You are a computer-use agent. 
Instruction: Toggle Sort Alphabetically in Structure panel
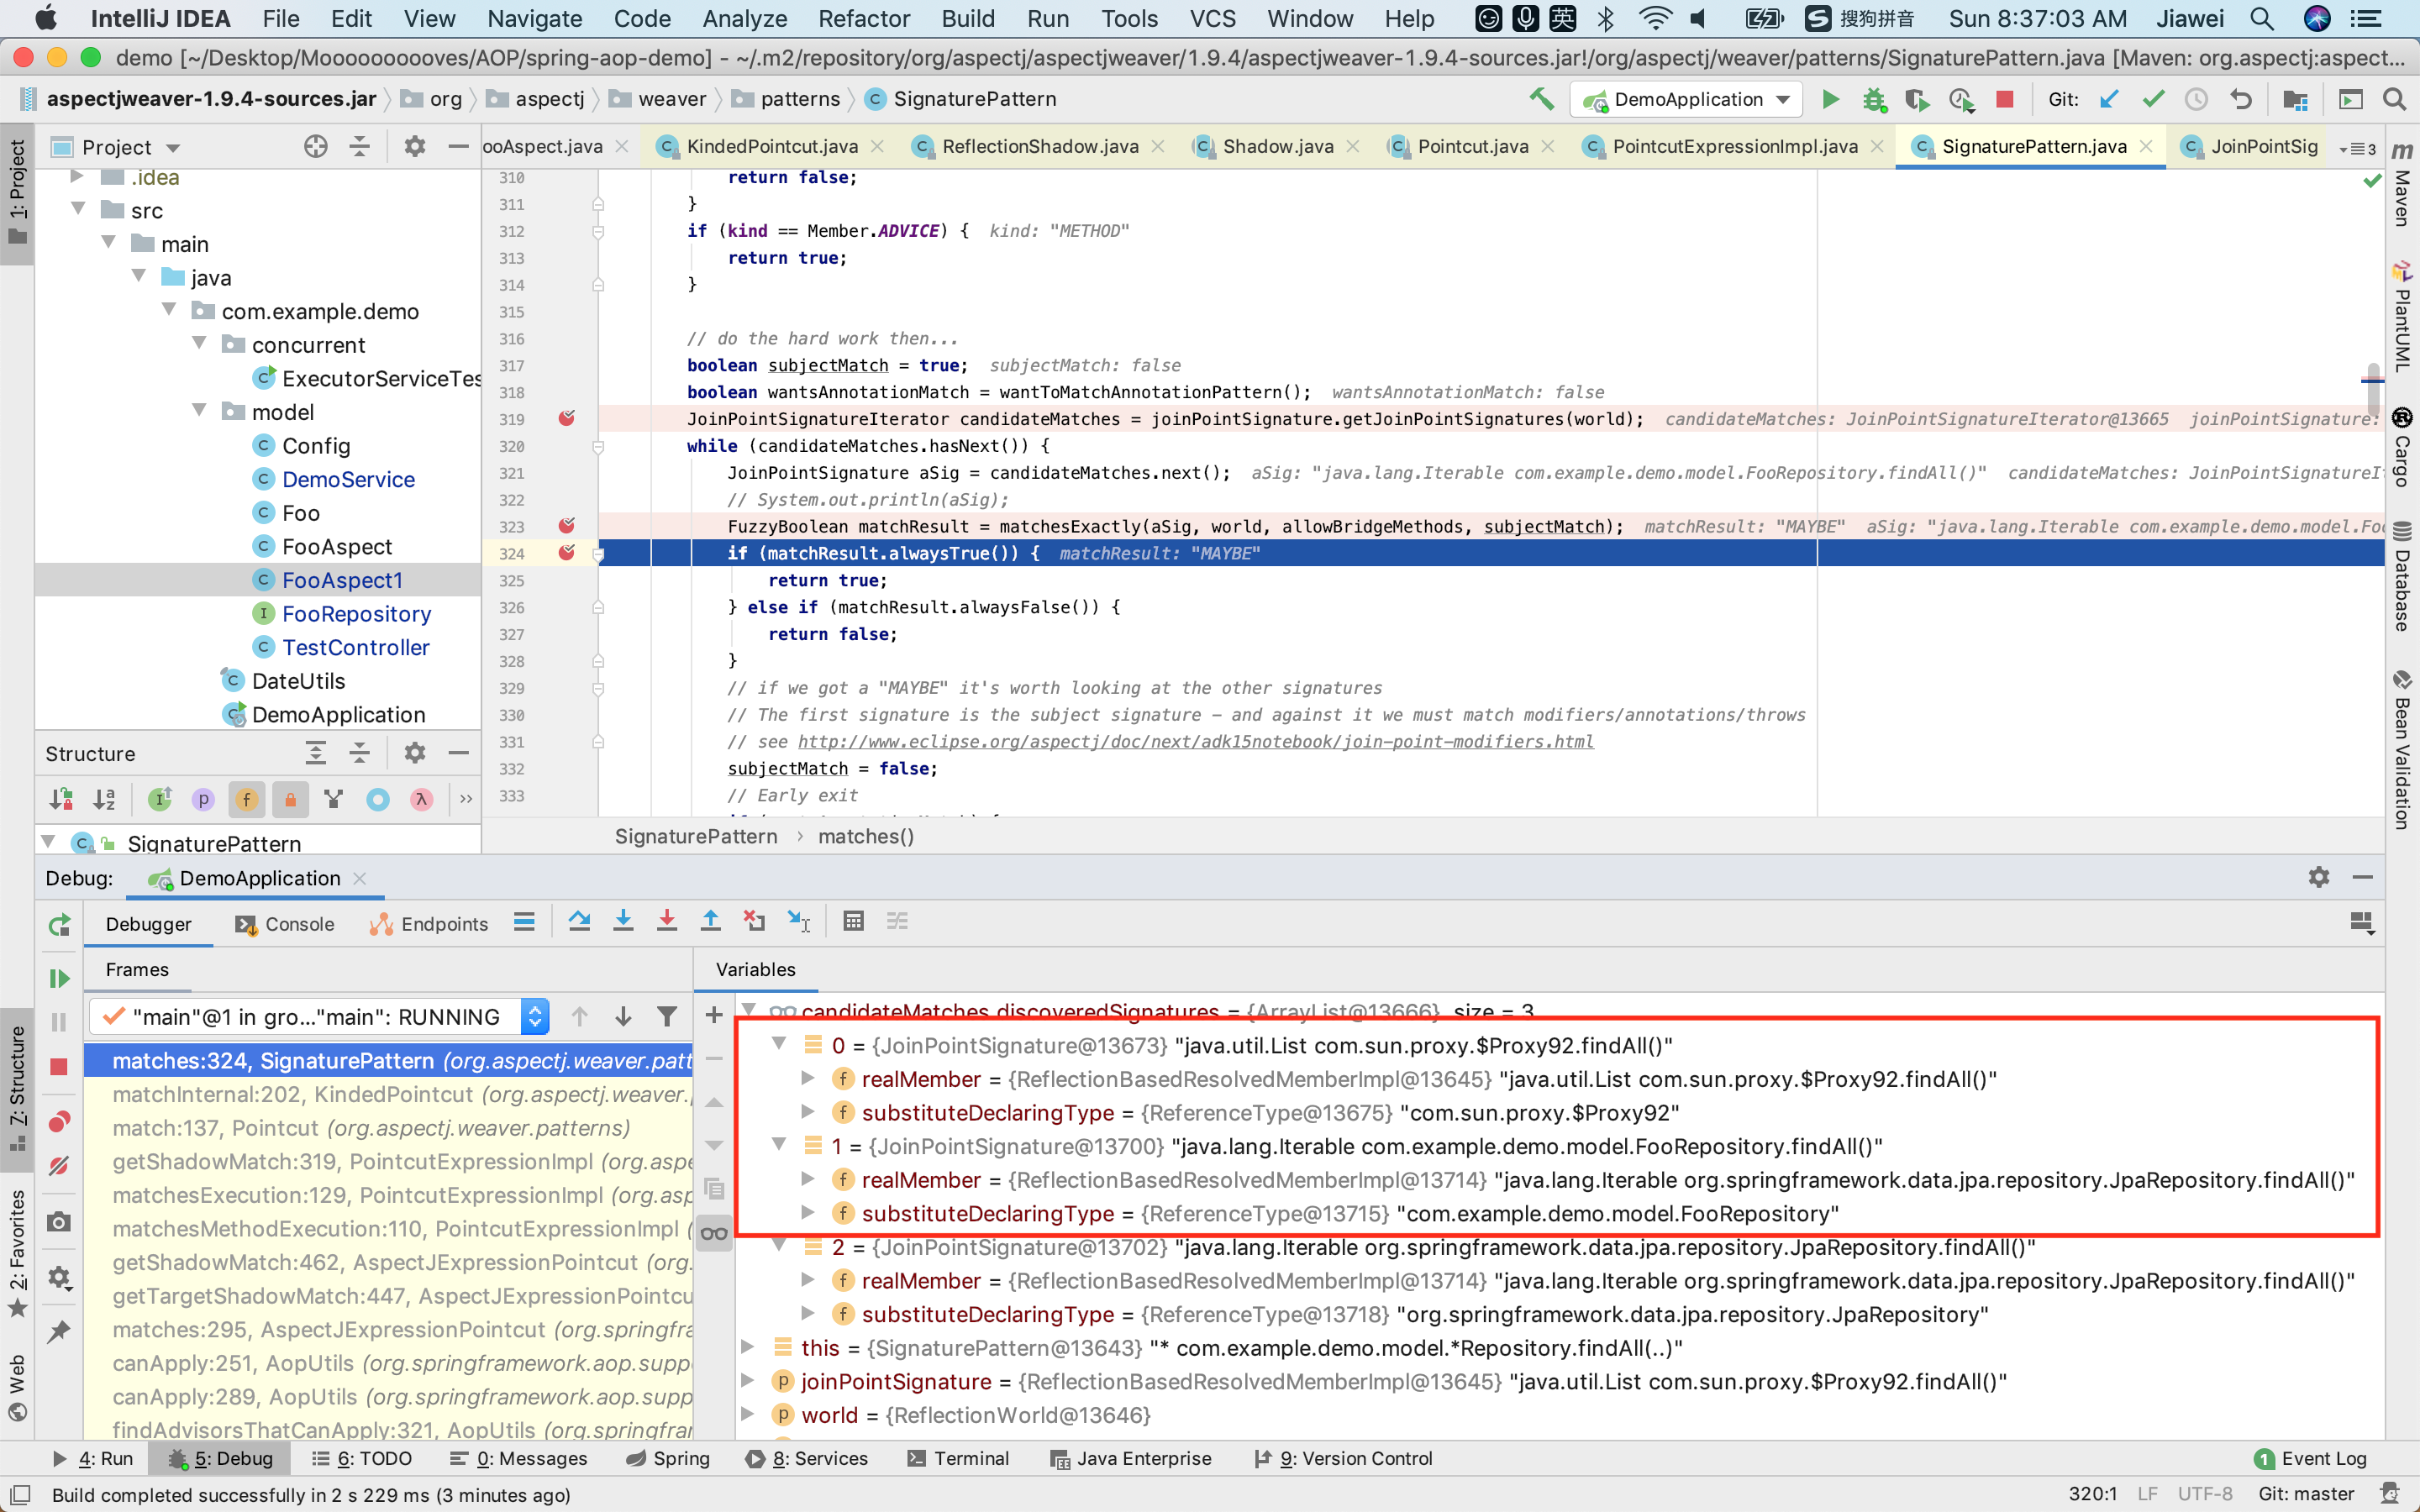(x=104, y=799)
